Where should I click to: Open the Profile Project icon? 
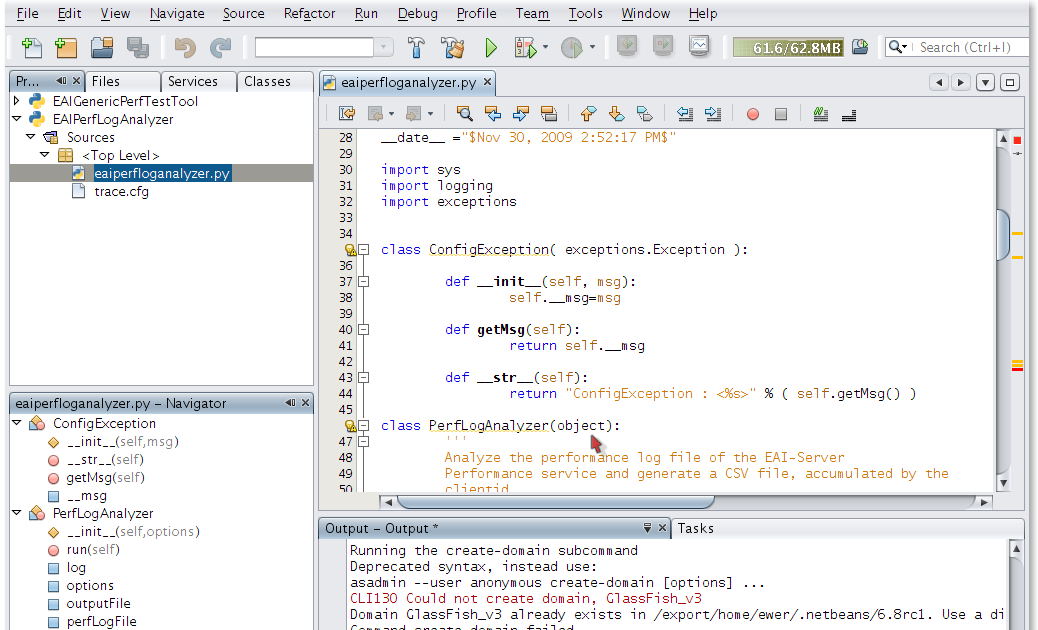570,46
